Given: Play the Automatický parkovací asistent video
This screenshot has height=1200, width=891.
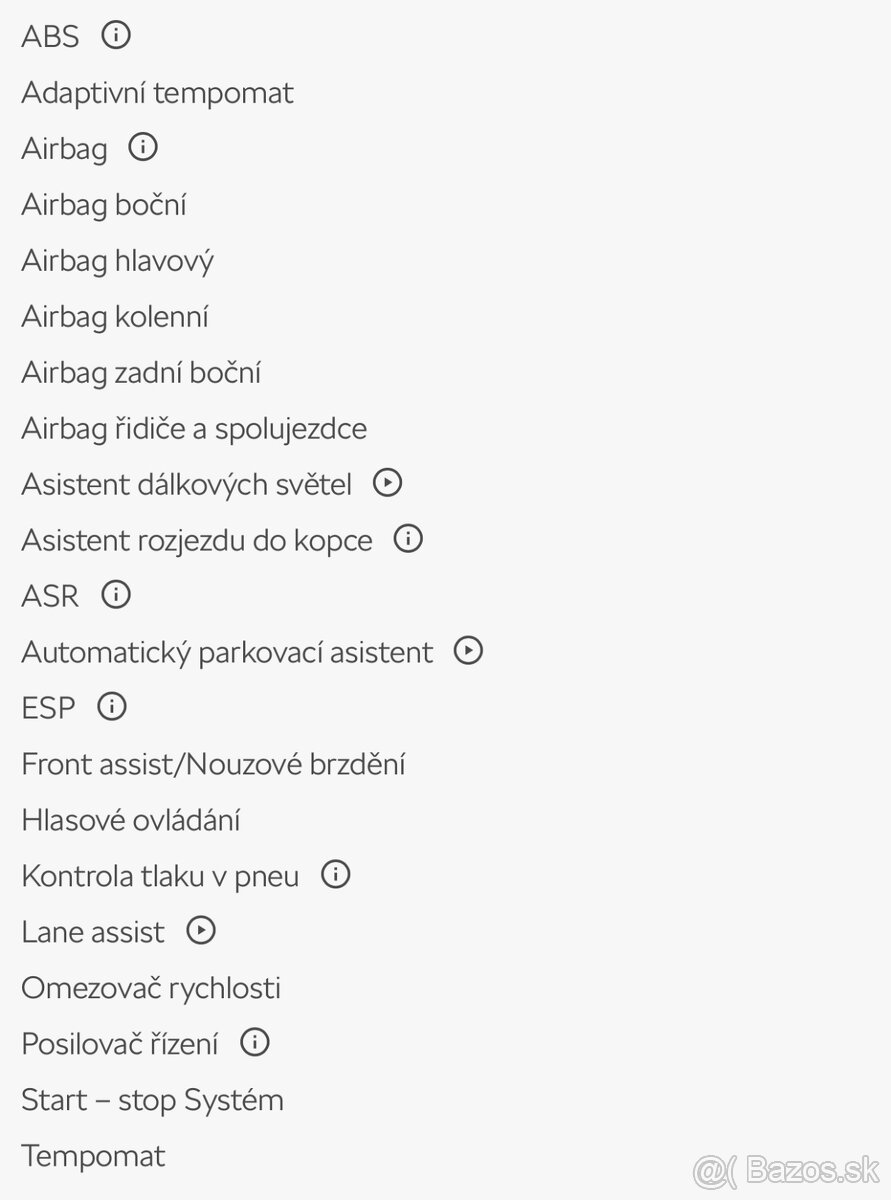Looking at the screenshot, I should pos(468,651).
